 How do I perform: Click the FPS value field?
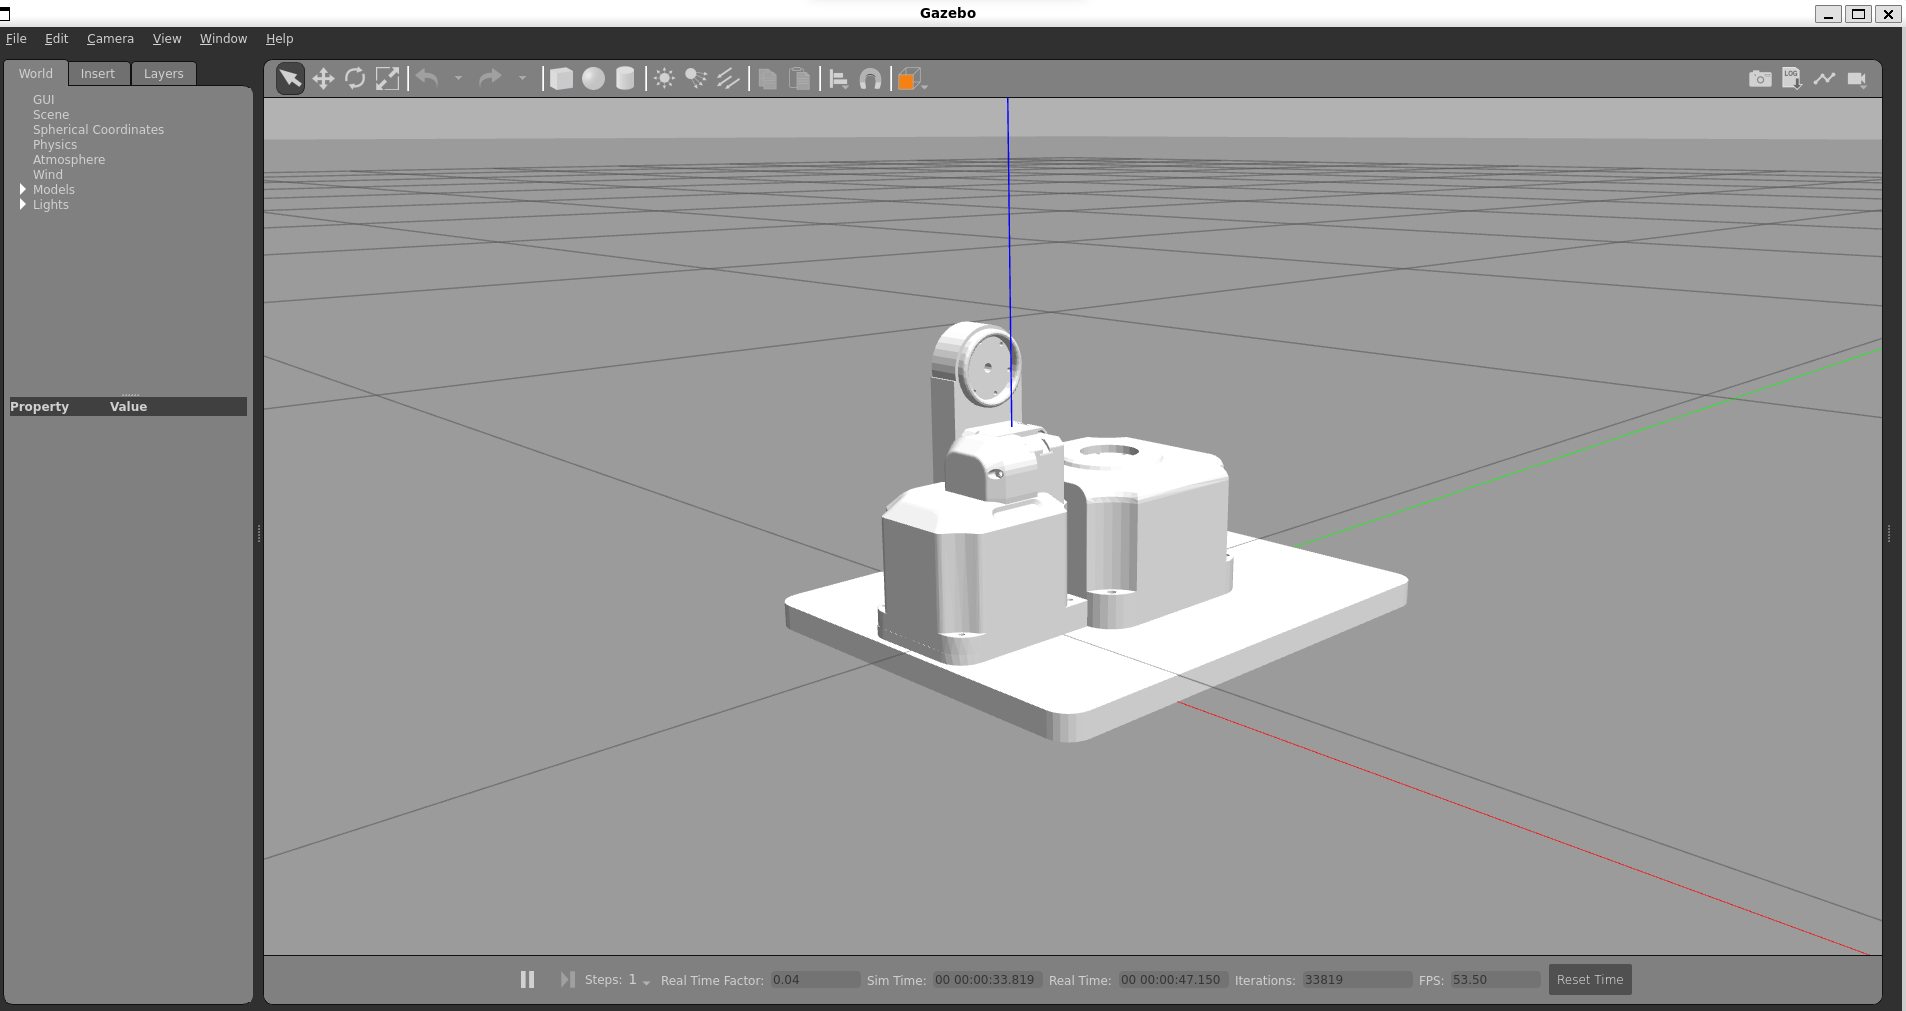click(1495, 980)
